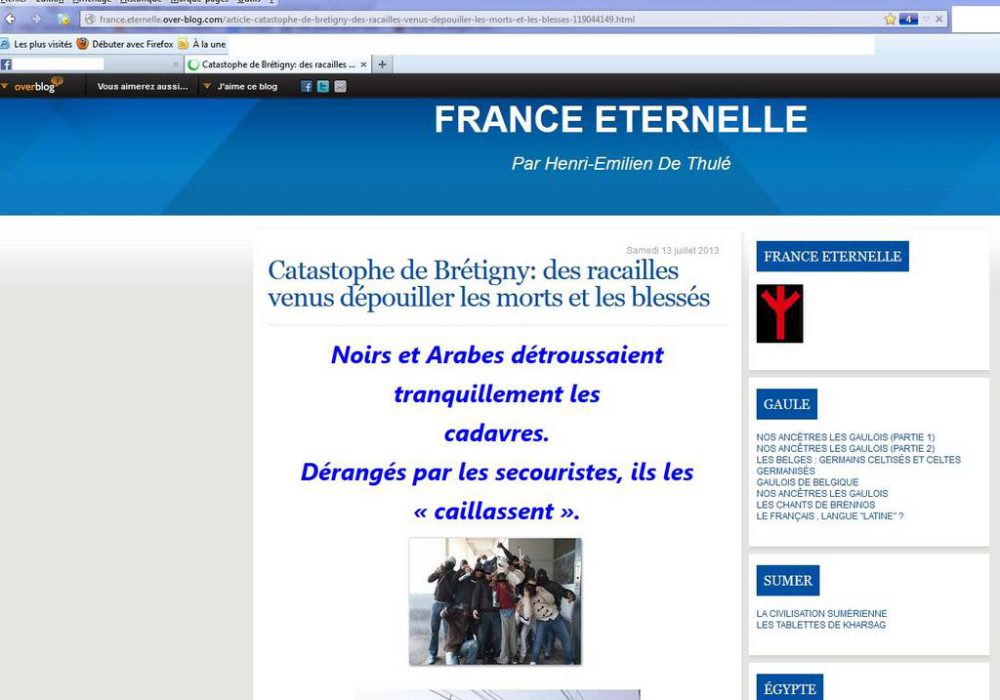Open the blue badge showing 4

click(x=908, y=19)
